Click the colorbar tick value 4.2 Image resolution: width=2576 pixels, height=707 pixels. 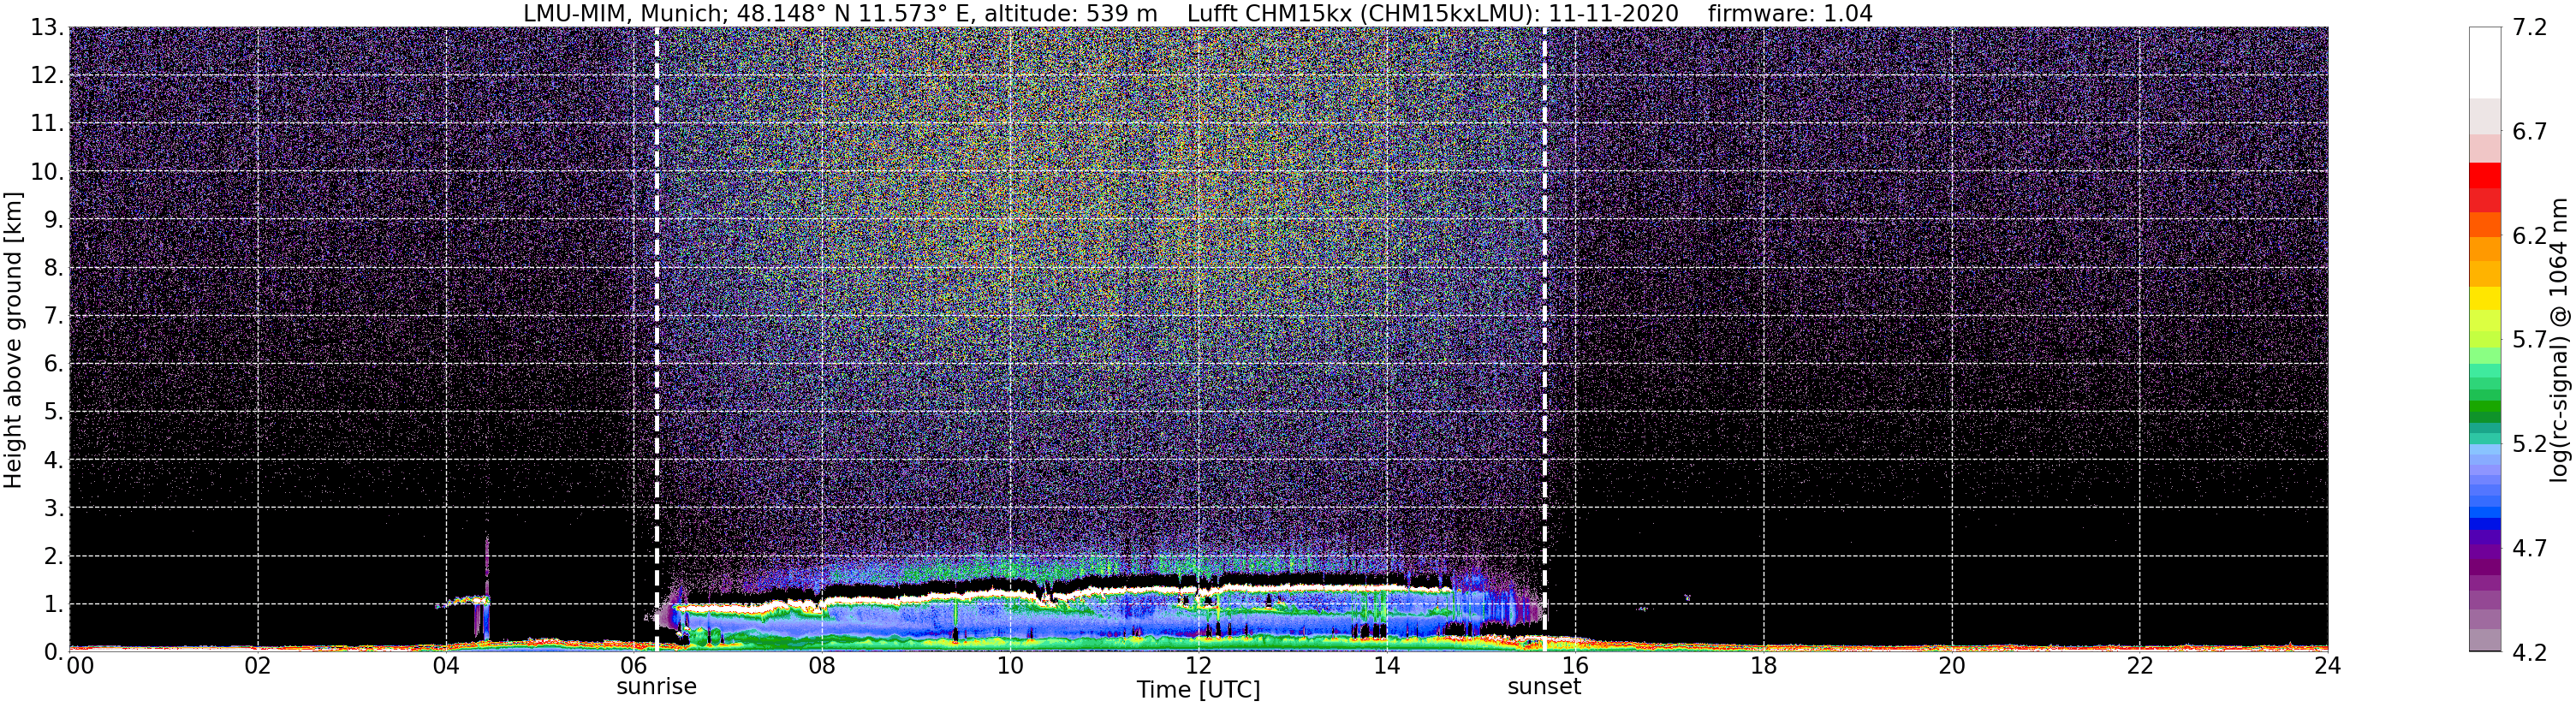[x=2529, y=652]
